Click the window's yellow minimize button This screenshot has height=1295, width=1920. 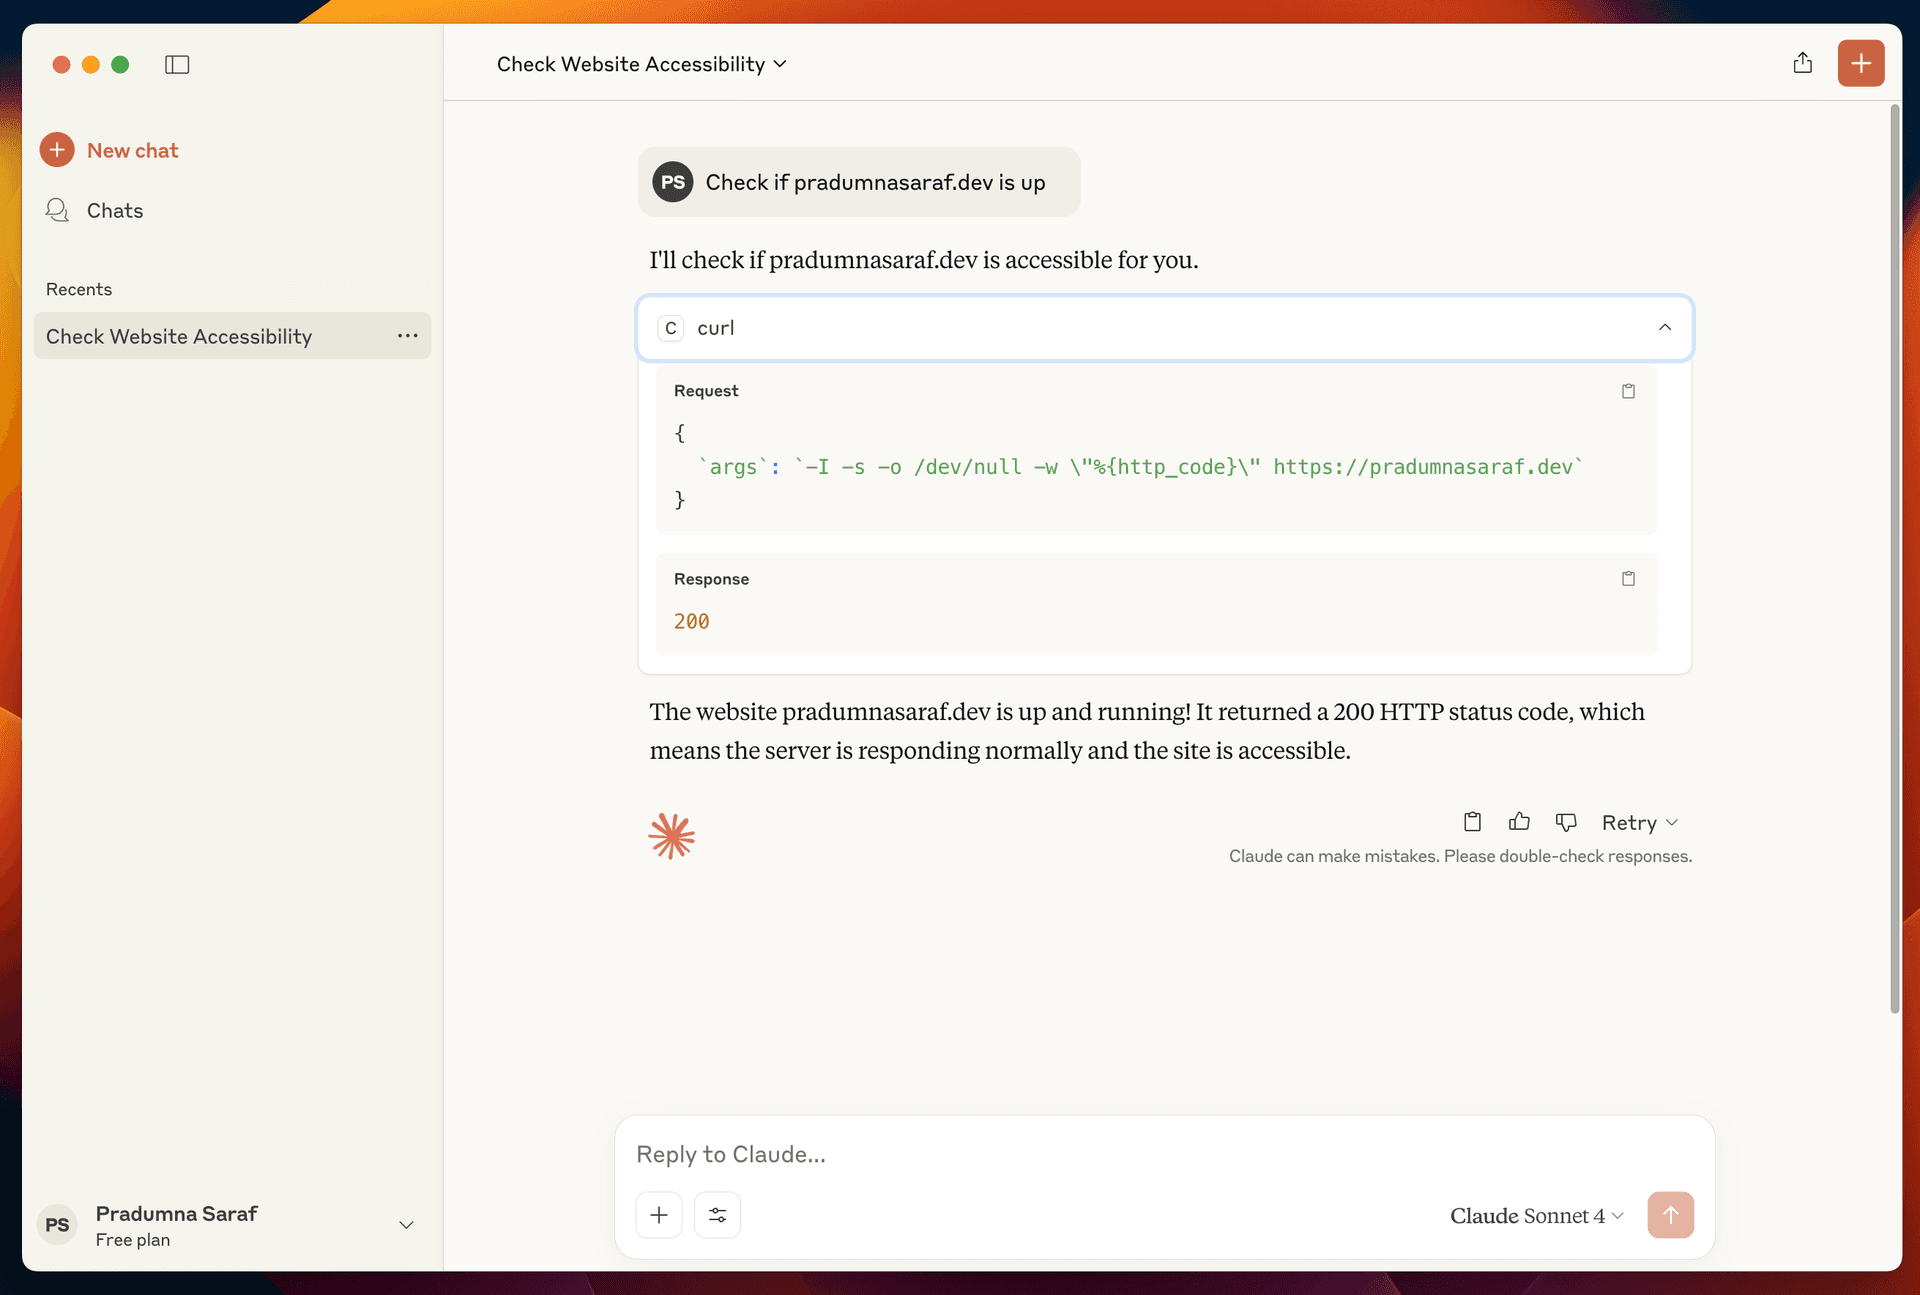(x=91, y=64)
